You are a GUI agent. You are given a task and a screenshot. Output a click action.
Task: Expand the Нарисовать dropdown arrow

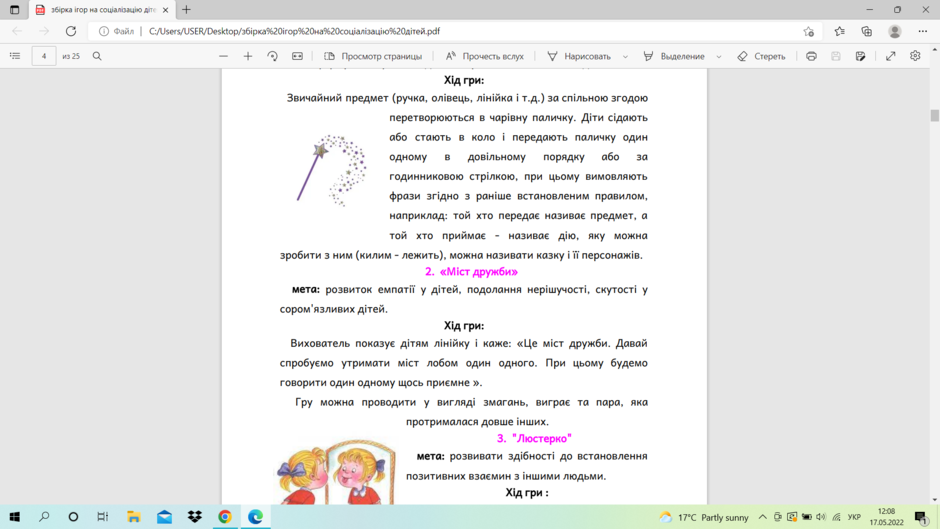pos(625,56)
